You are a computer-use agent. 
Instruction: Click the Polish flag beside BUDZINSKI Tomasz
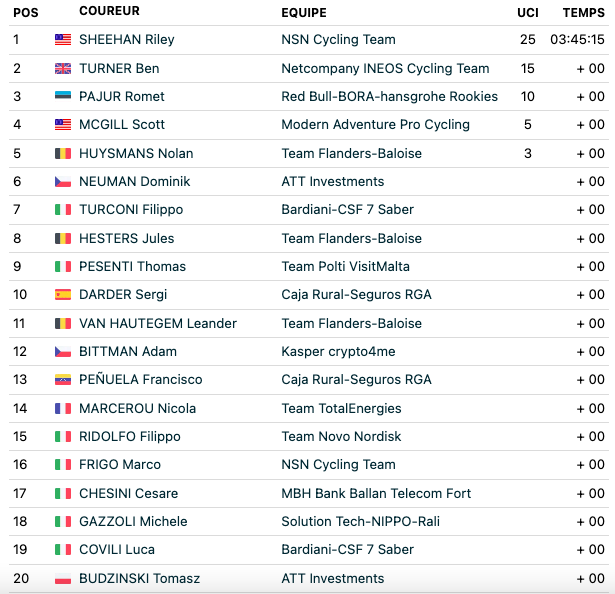coord(63,579)
